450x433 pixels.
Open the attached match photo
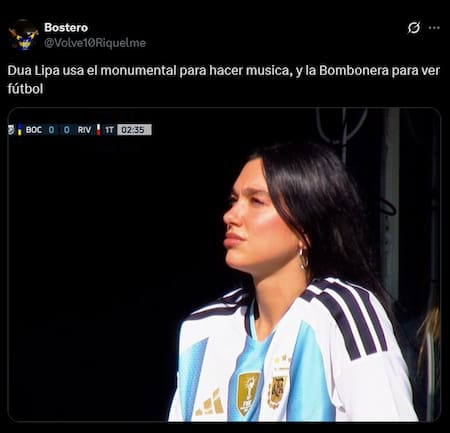(x=224, y=265)
